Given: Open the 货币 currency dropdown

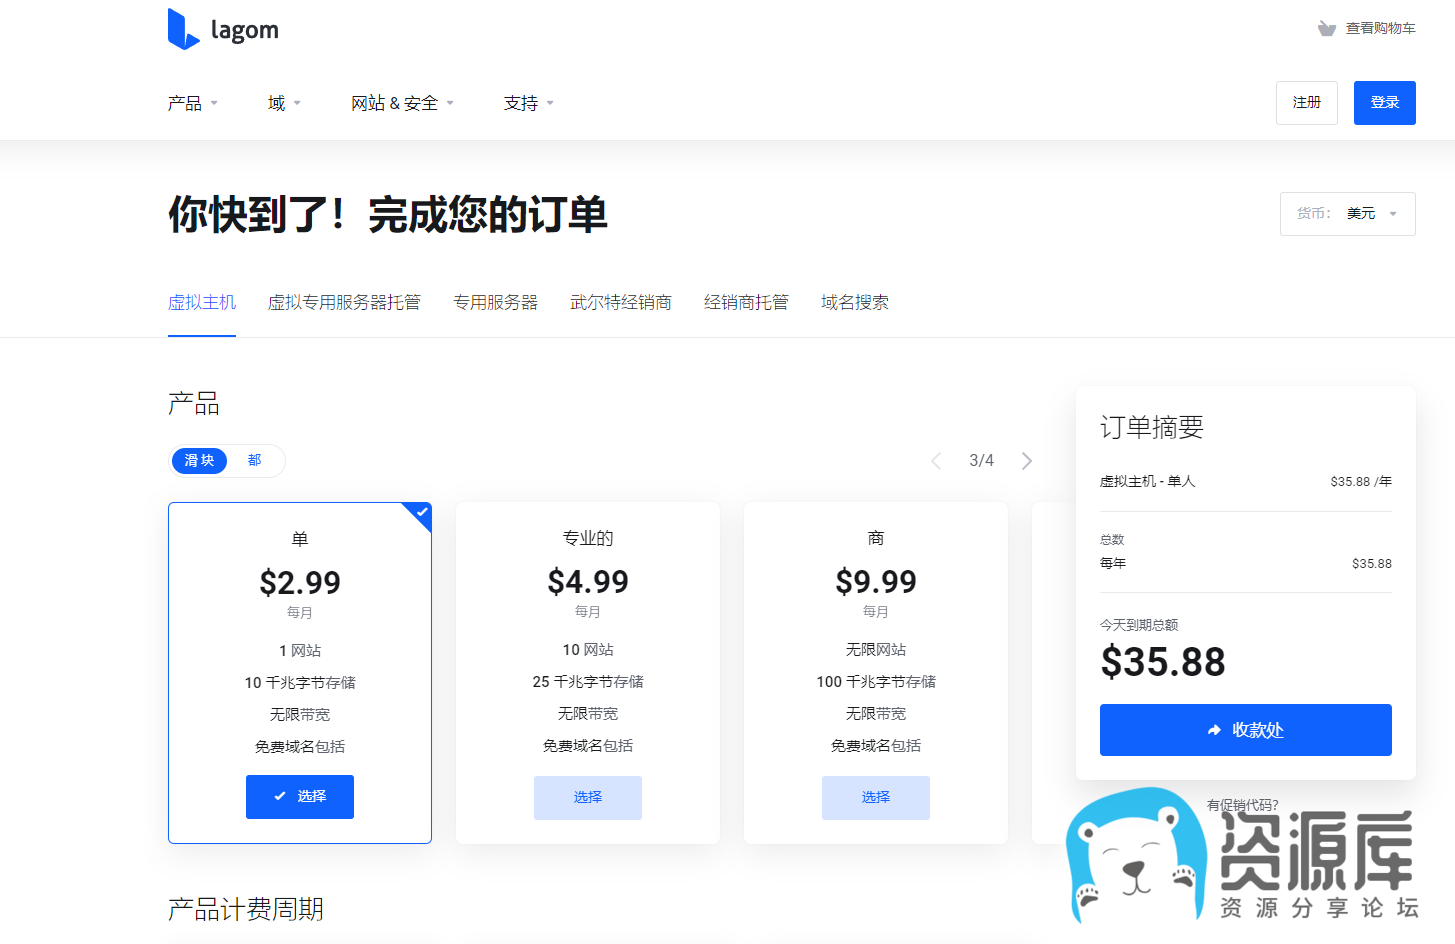Looking at the screenshot, I should (x=1347, y=214).
